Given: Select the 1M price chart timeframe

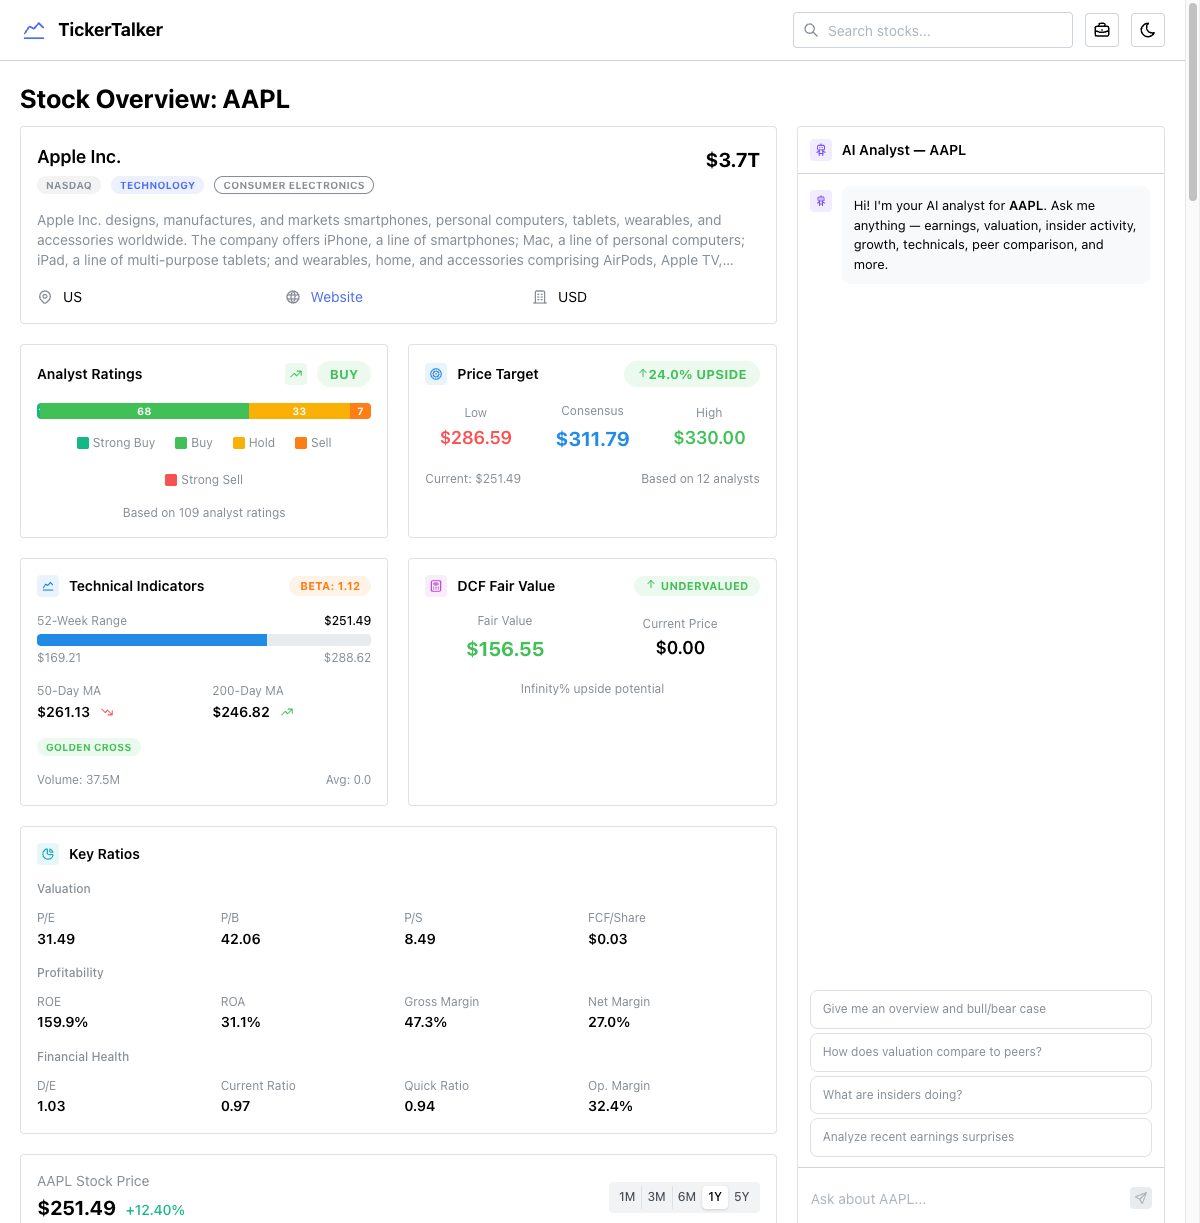Looking at the screenshot, I should 627,1196.
